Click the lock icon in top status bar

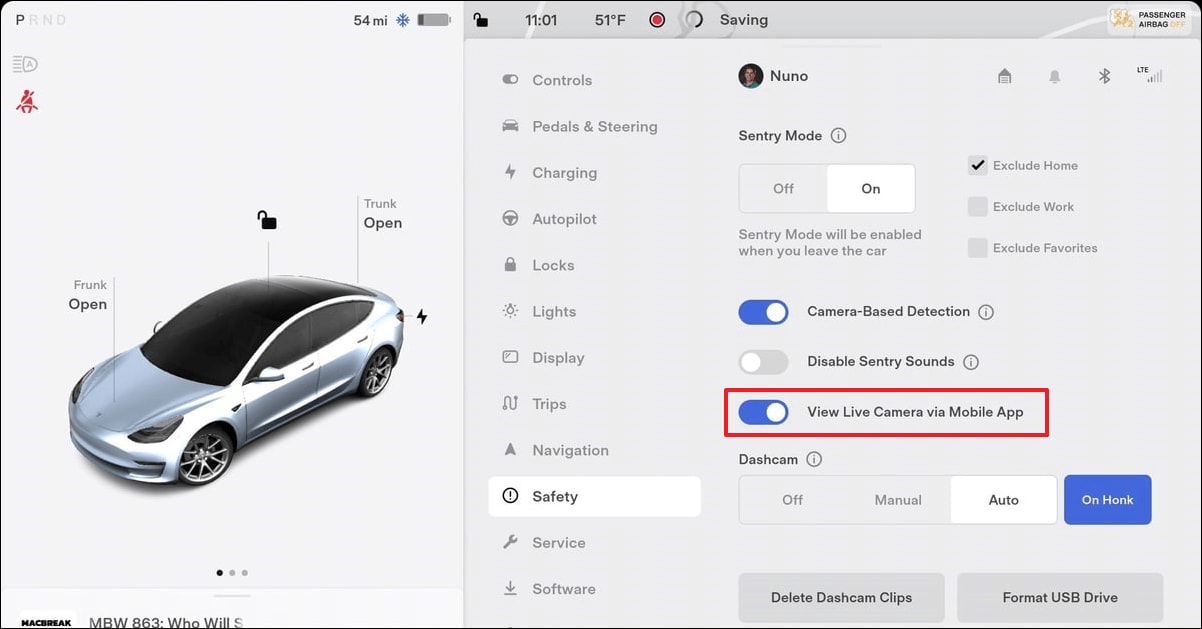[481, 20]
